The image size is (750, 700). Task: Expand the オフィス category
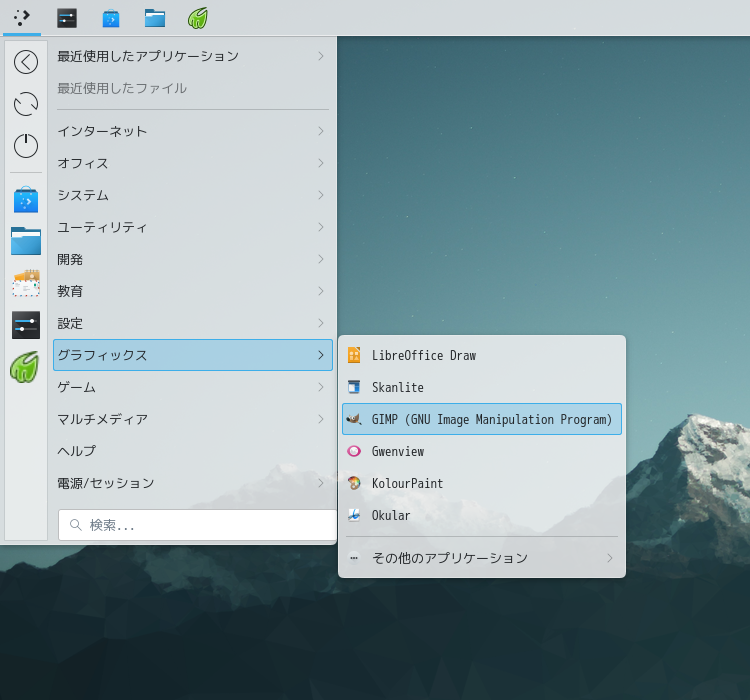[193, 163]
